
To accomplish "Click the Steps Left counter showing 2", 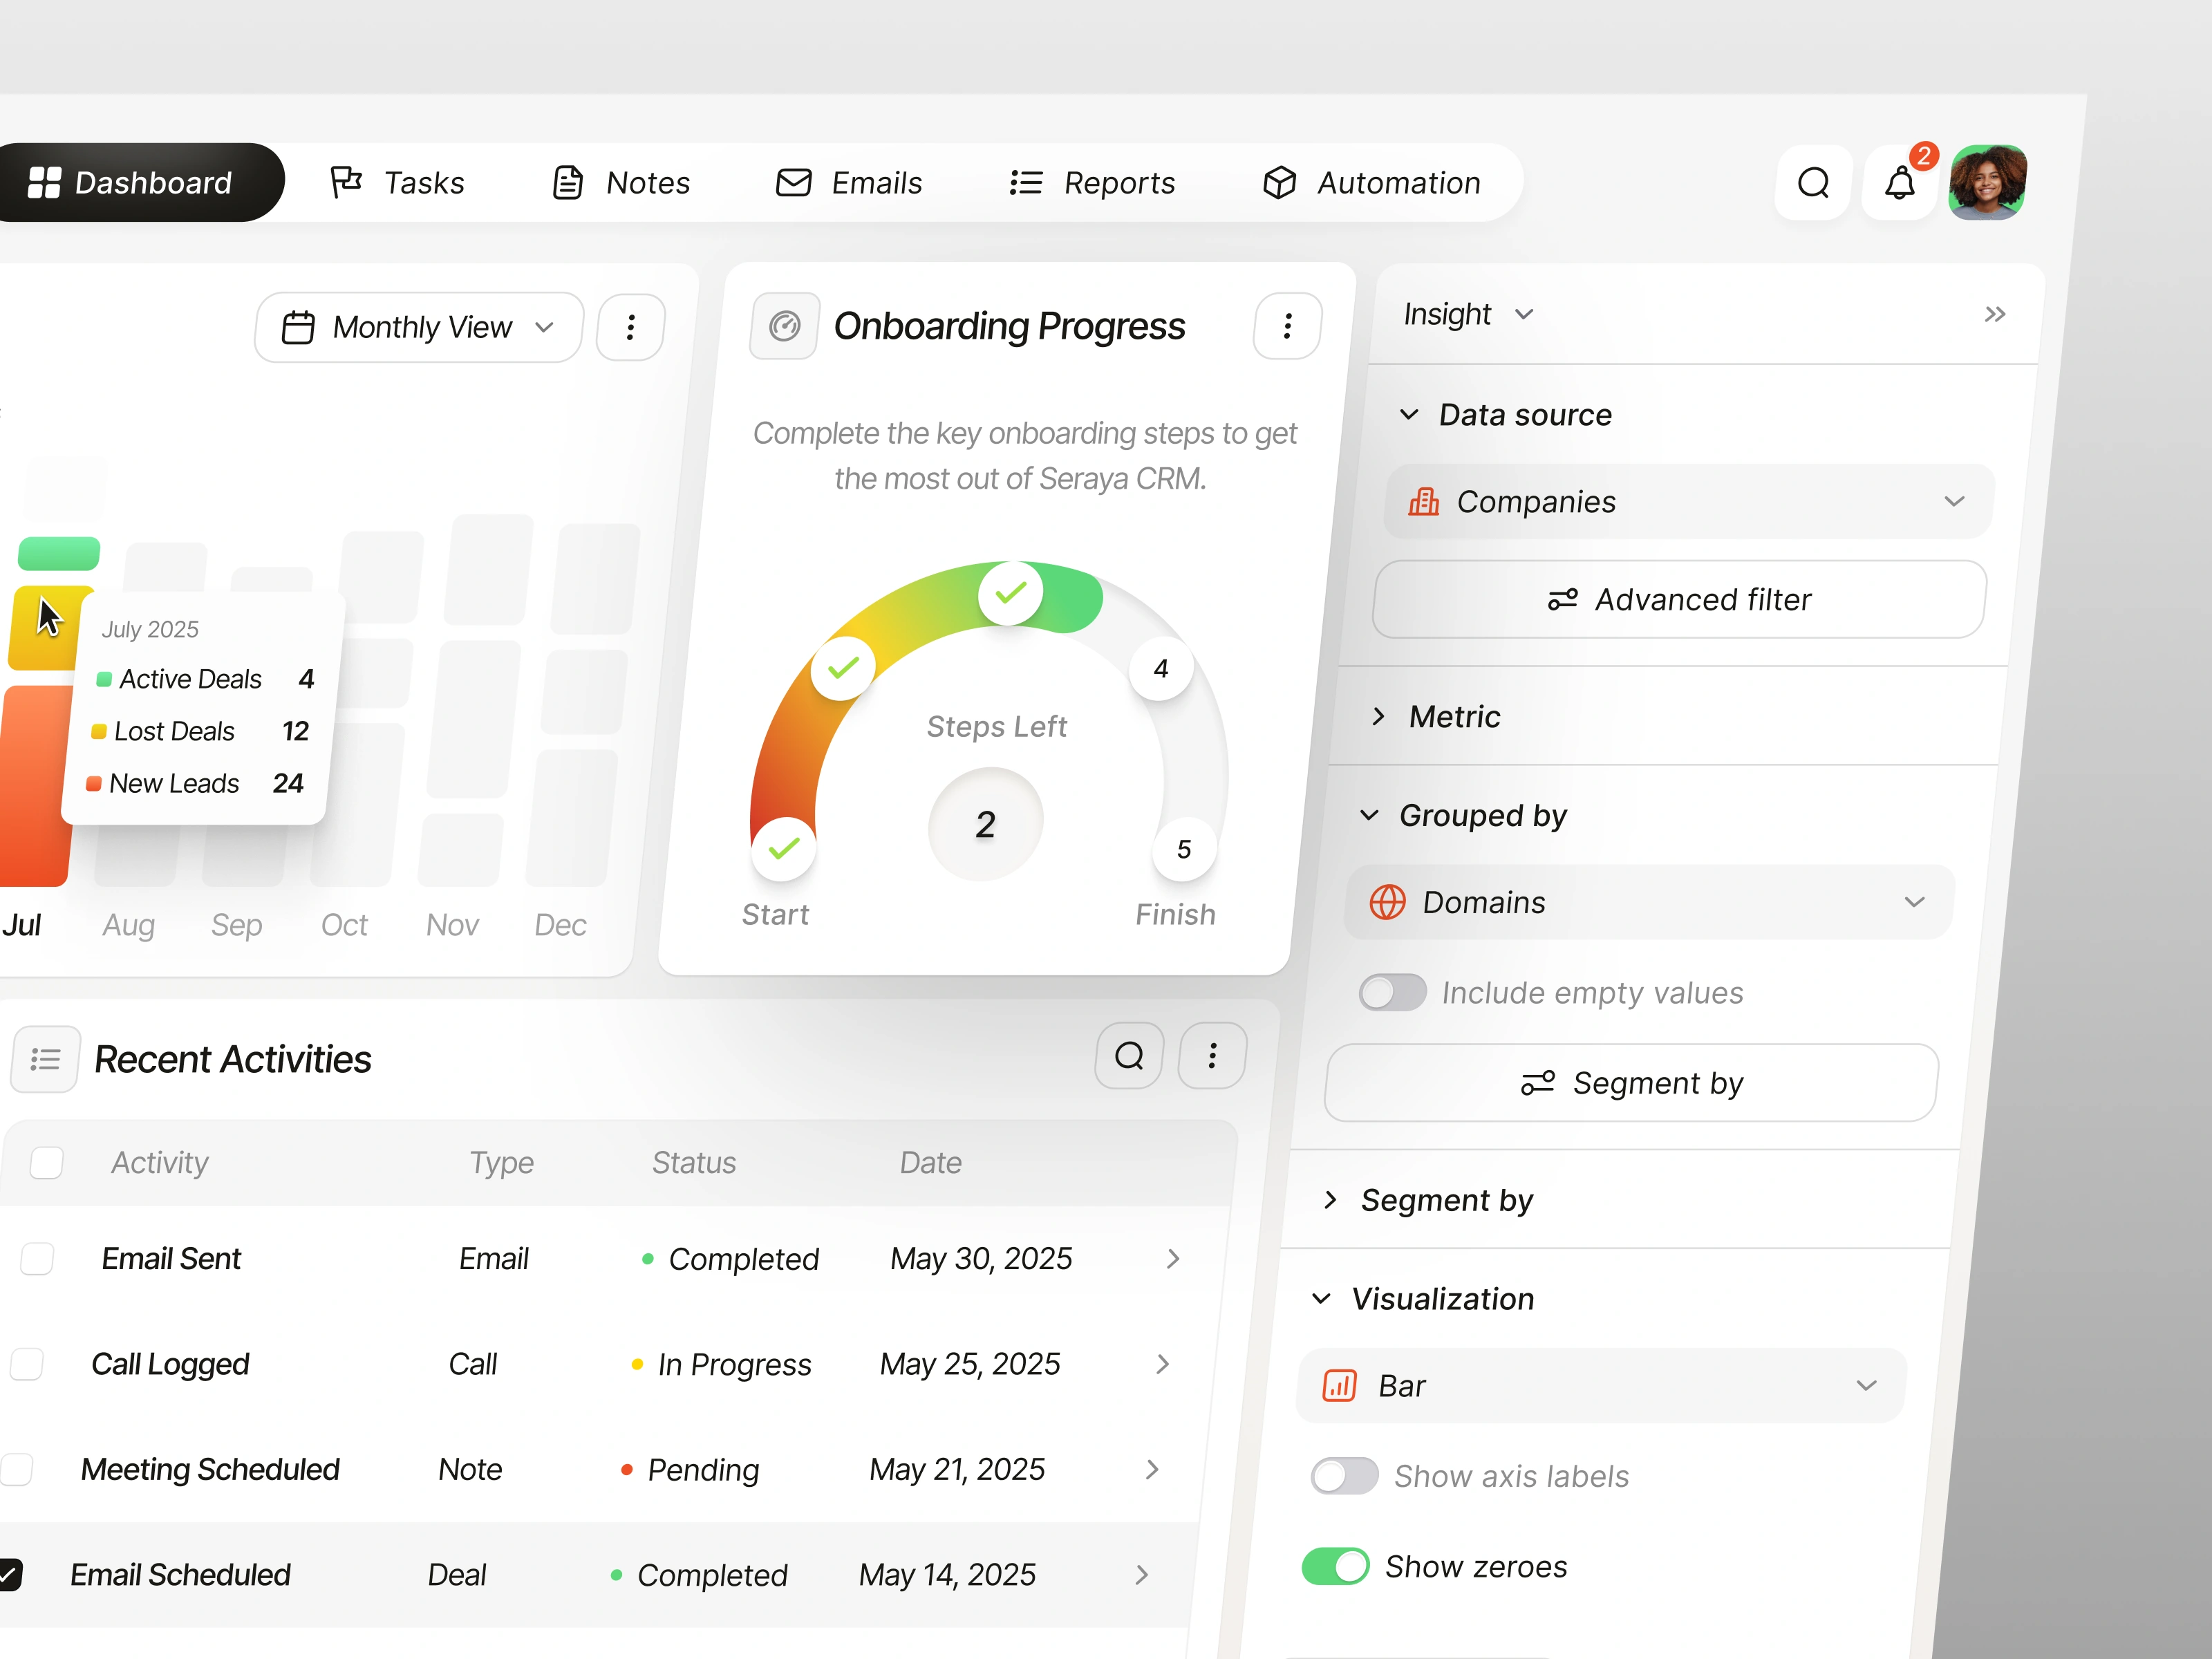I will [985, 824].
